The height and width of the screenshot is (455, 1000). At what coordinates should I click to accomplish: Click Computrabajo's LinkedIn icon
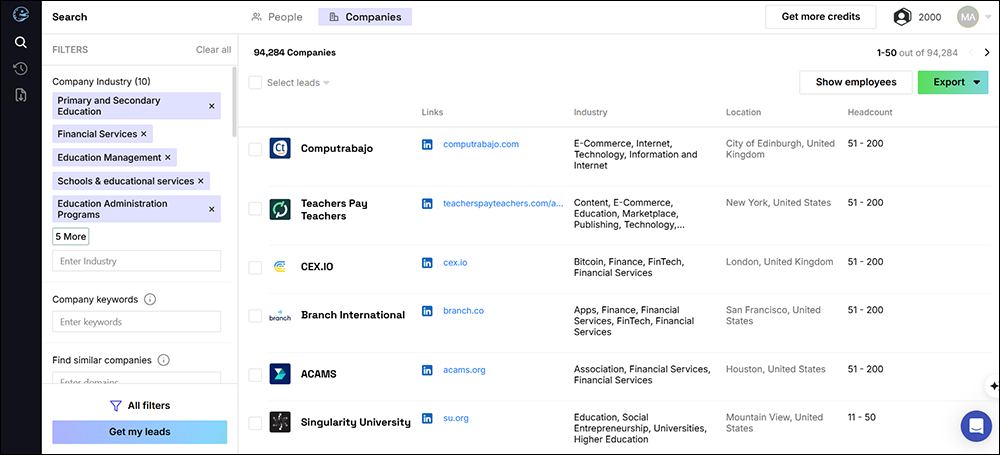(x=428, y=144)
